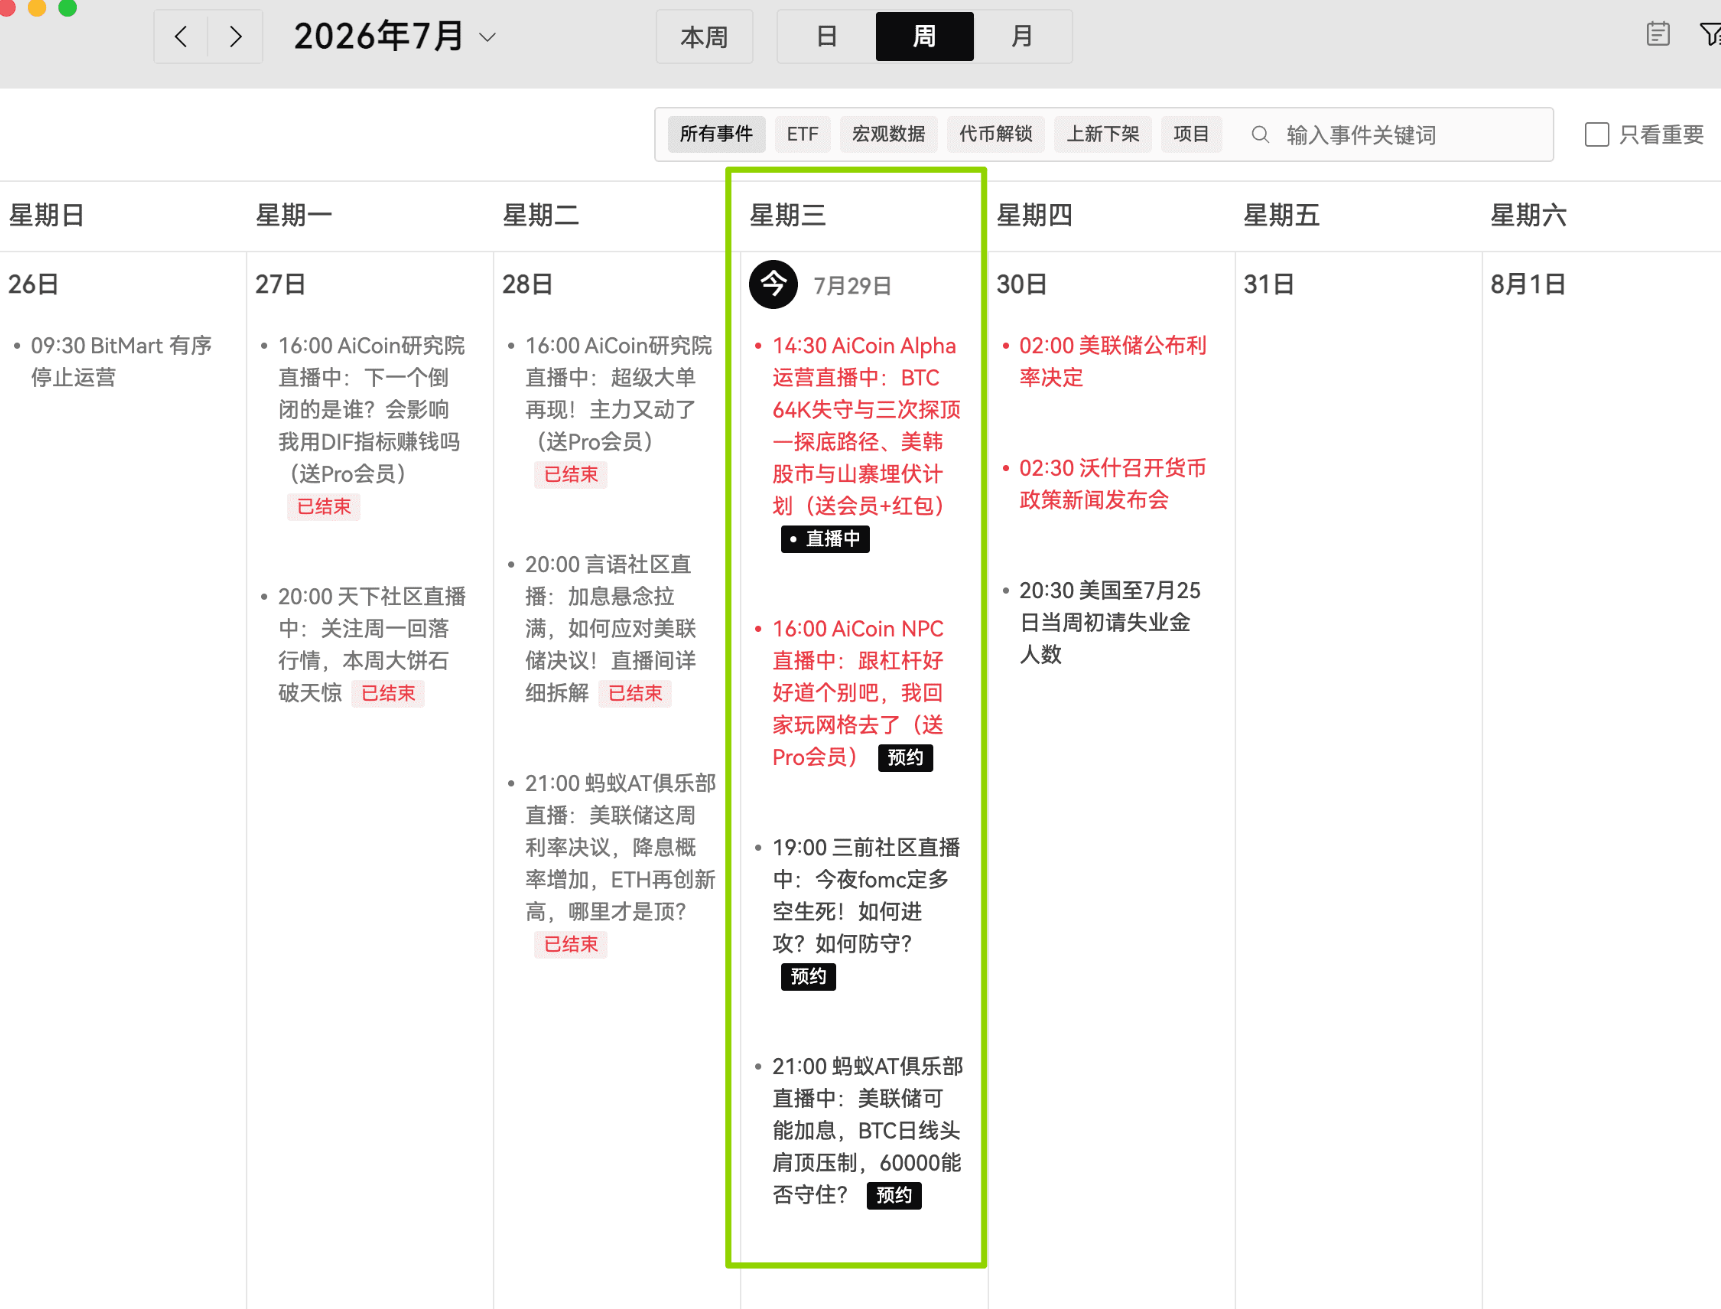1721x1309 pixels.
Task: Select the ETF filter
Action: tap(802, 134)
